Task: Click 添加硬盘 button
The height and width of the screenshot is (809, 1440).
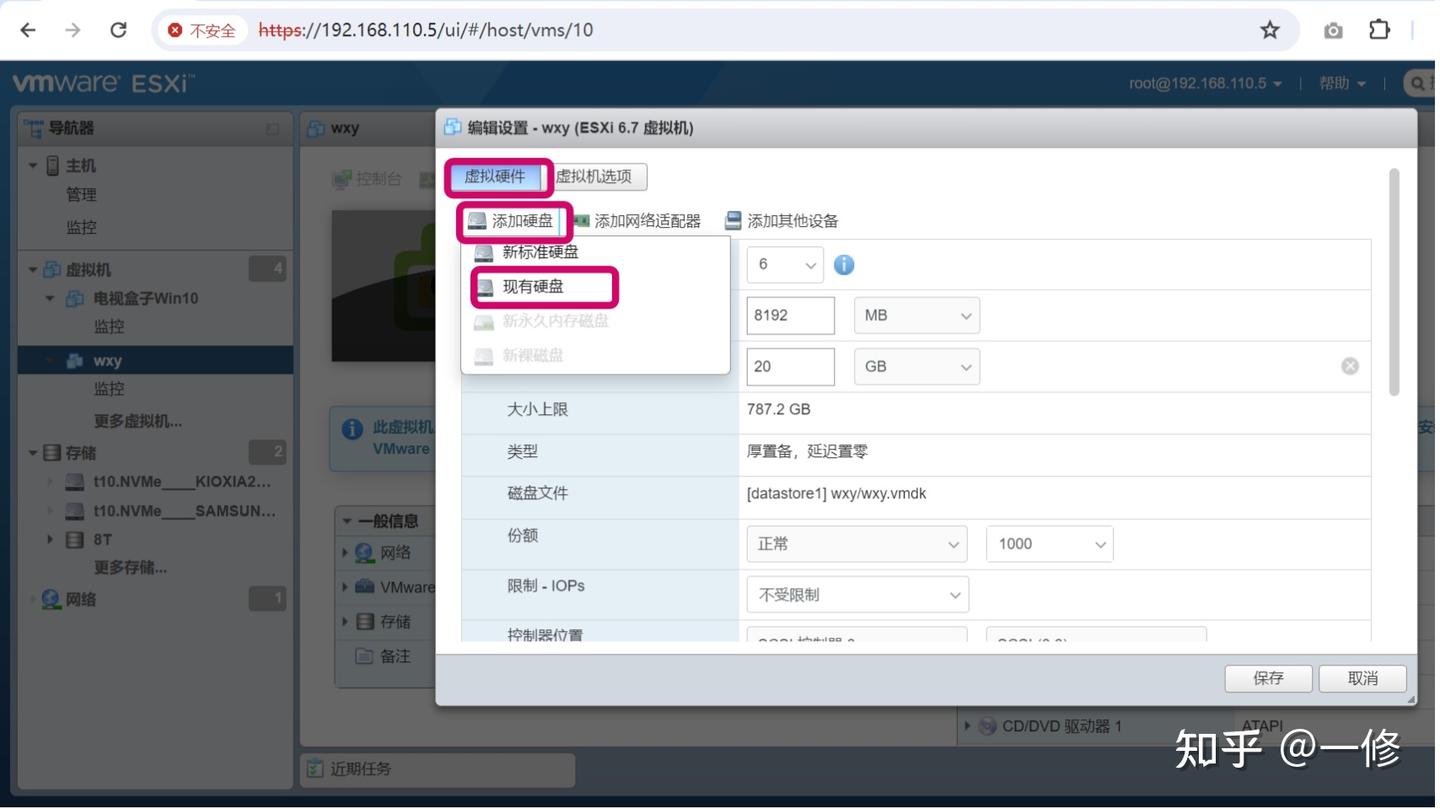Action: [x=511, y=221]
